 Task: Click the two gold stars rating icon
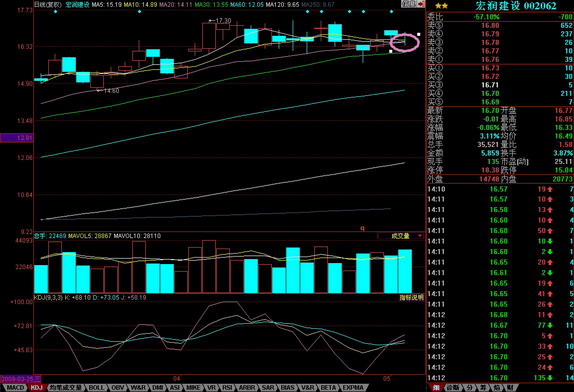(441, 6)
